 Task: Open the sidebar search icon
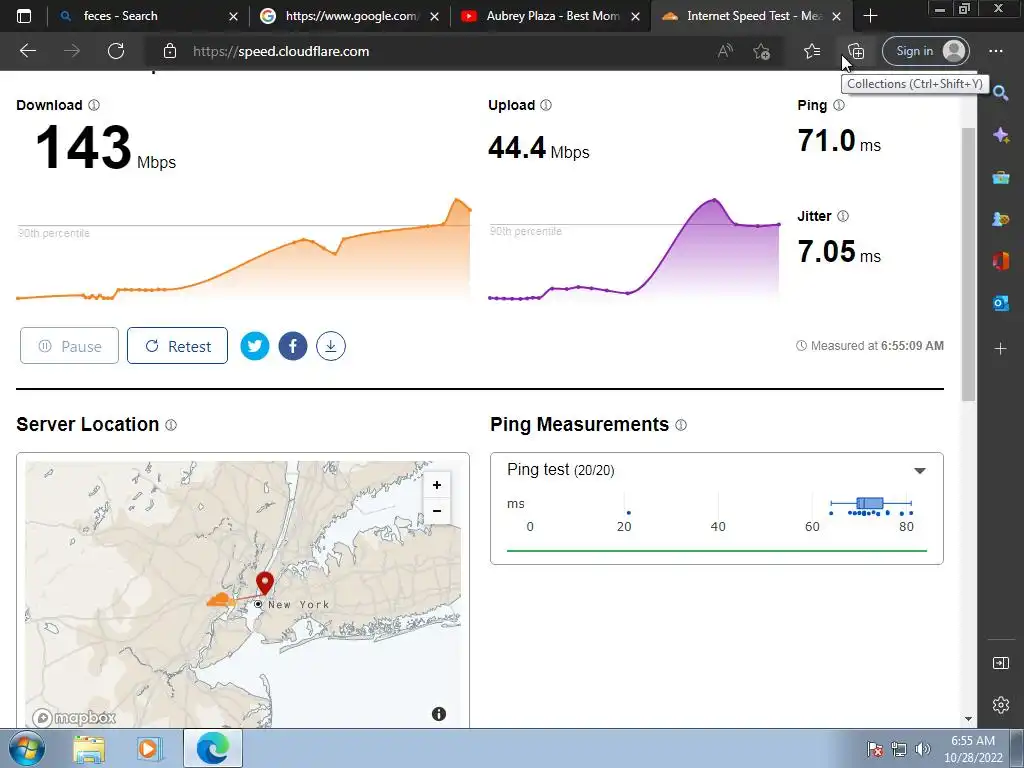pyautogui.click(x=1000, y=93)
